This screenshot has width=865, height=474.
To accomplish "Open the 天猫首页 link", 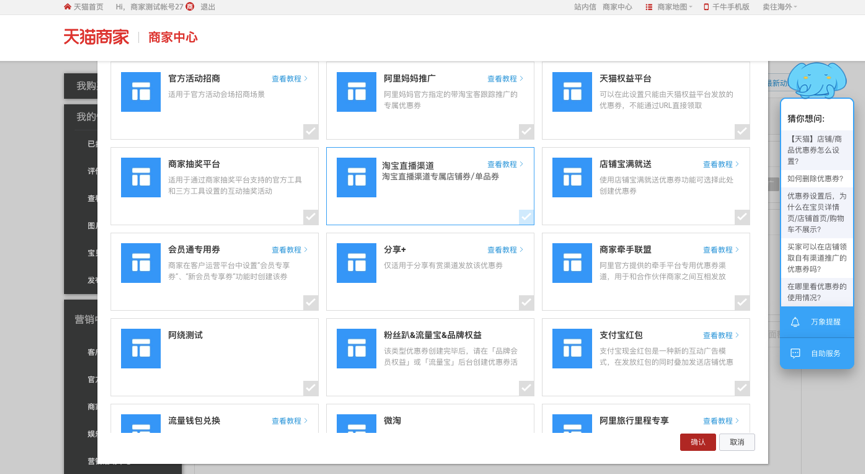I will tap(88, 7).
